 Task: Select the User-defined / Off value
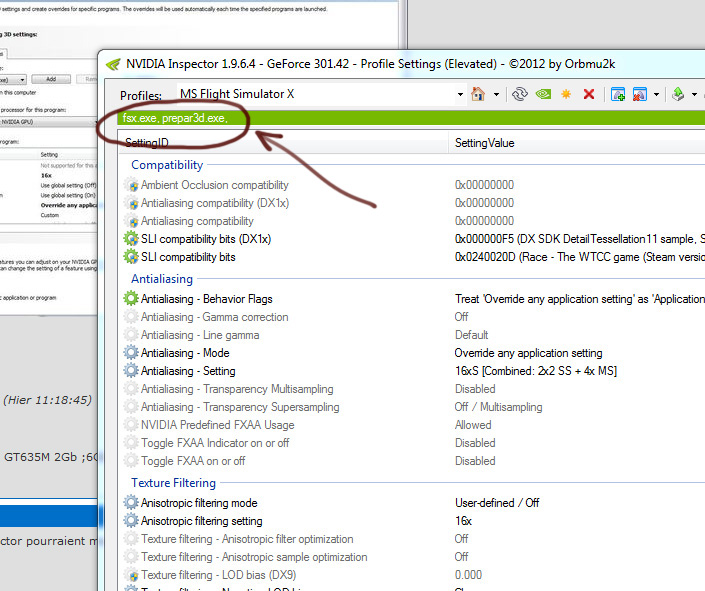click(x=497, y=503)
